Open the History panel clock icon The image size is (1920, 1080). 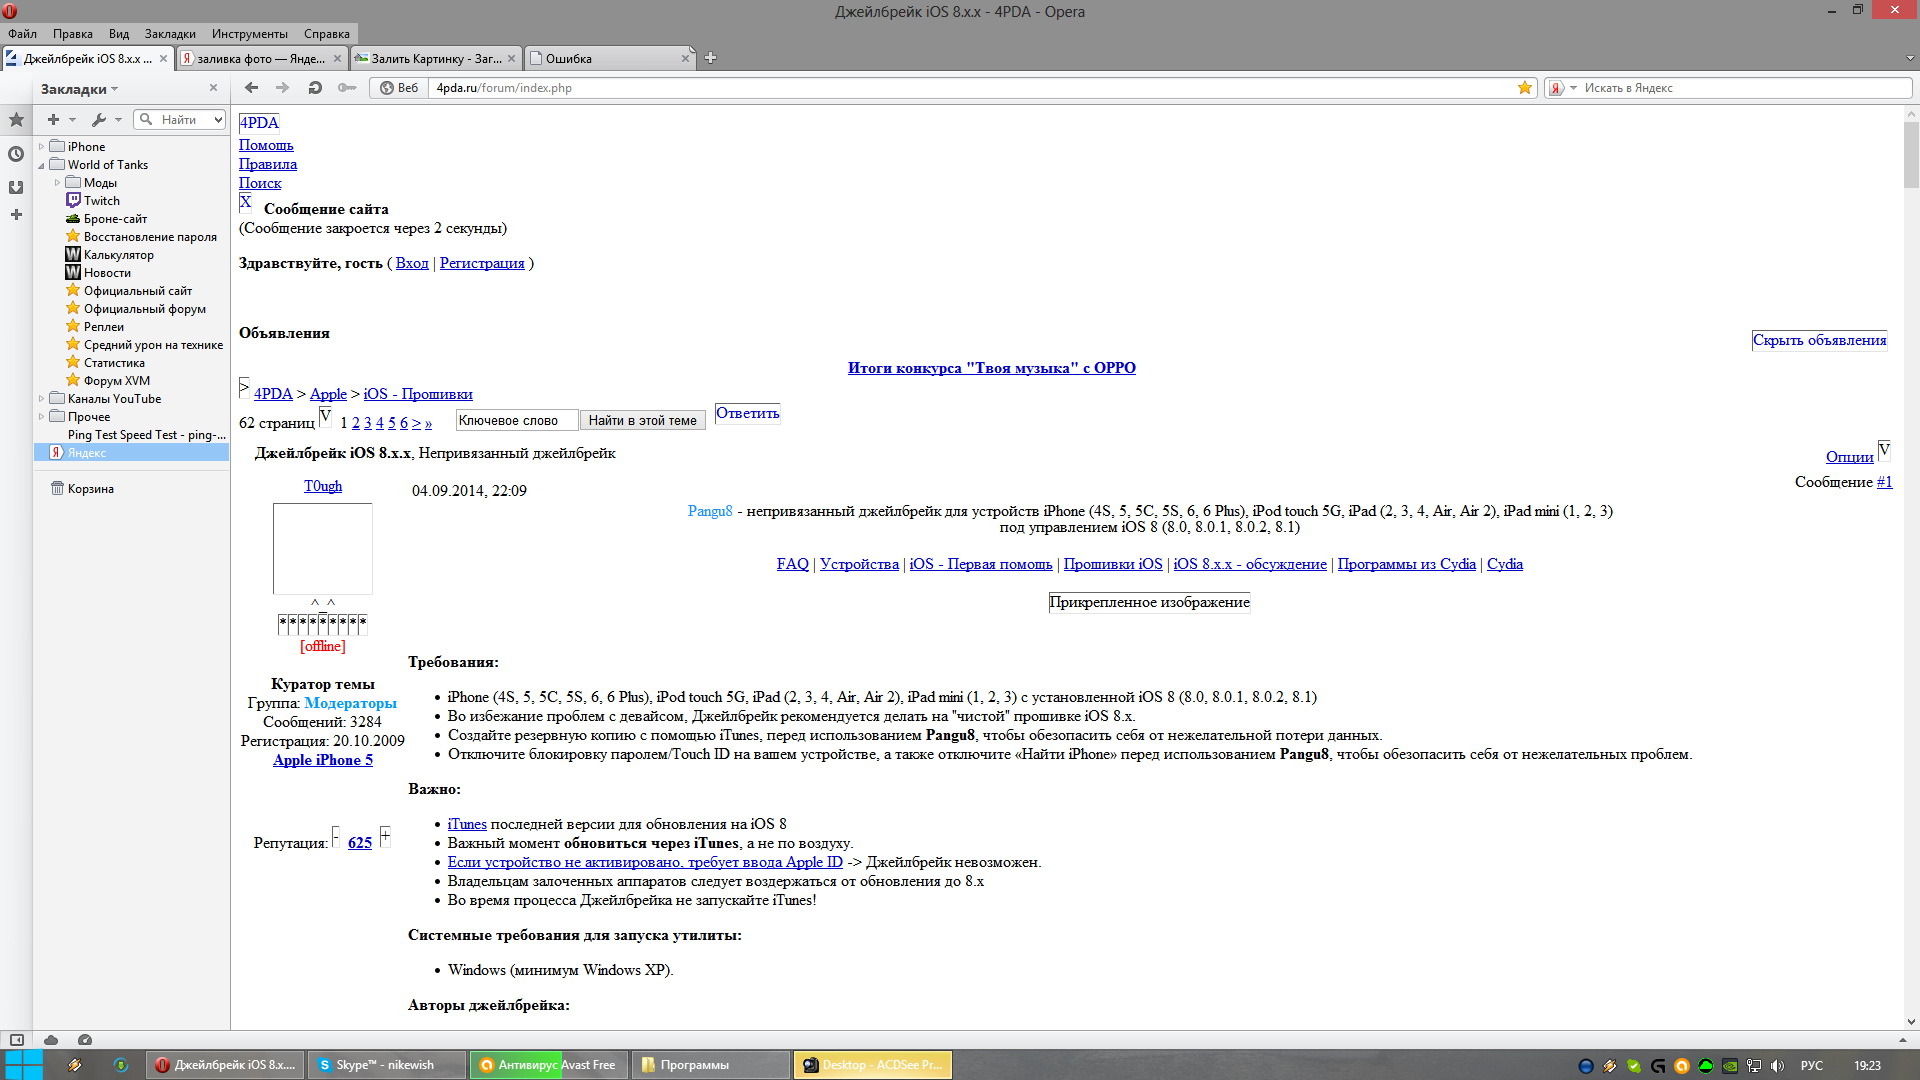click(16, 154)
